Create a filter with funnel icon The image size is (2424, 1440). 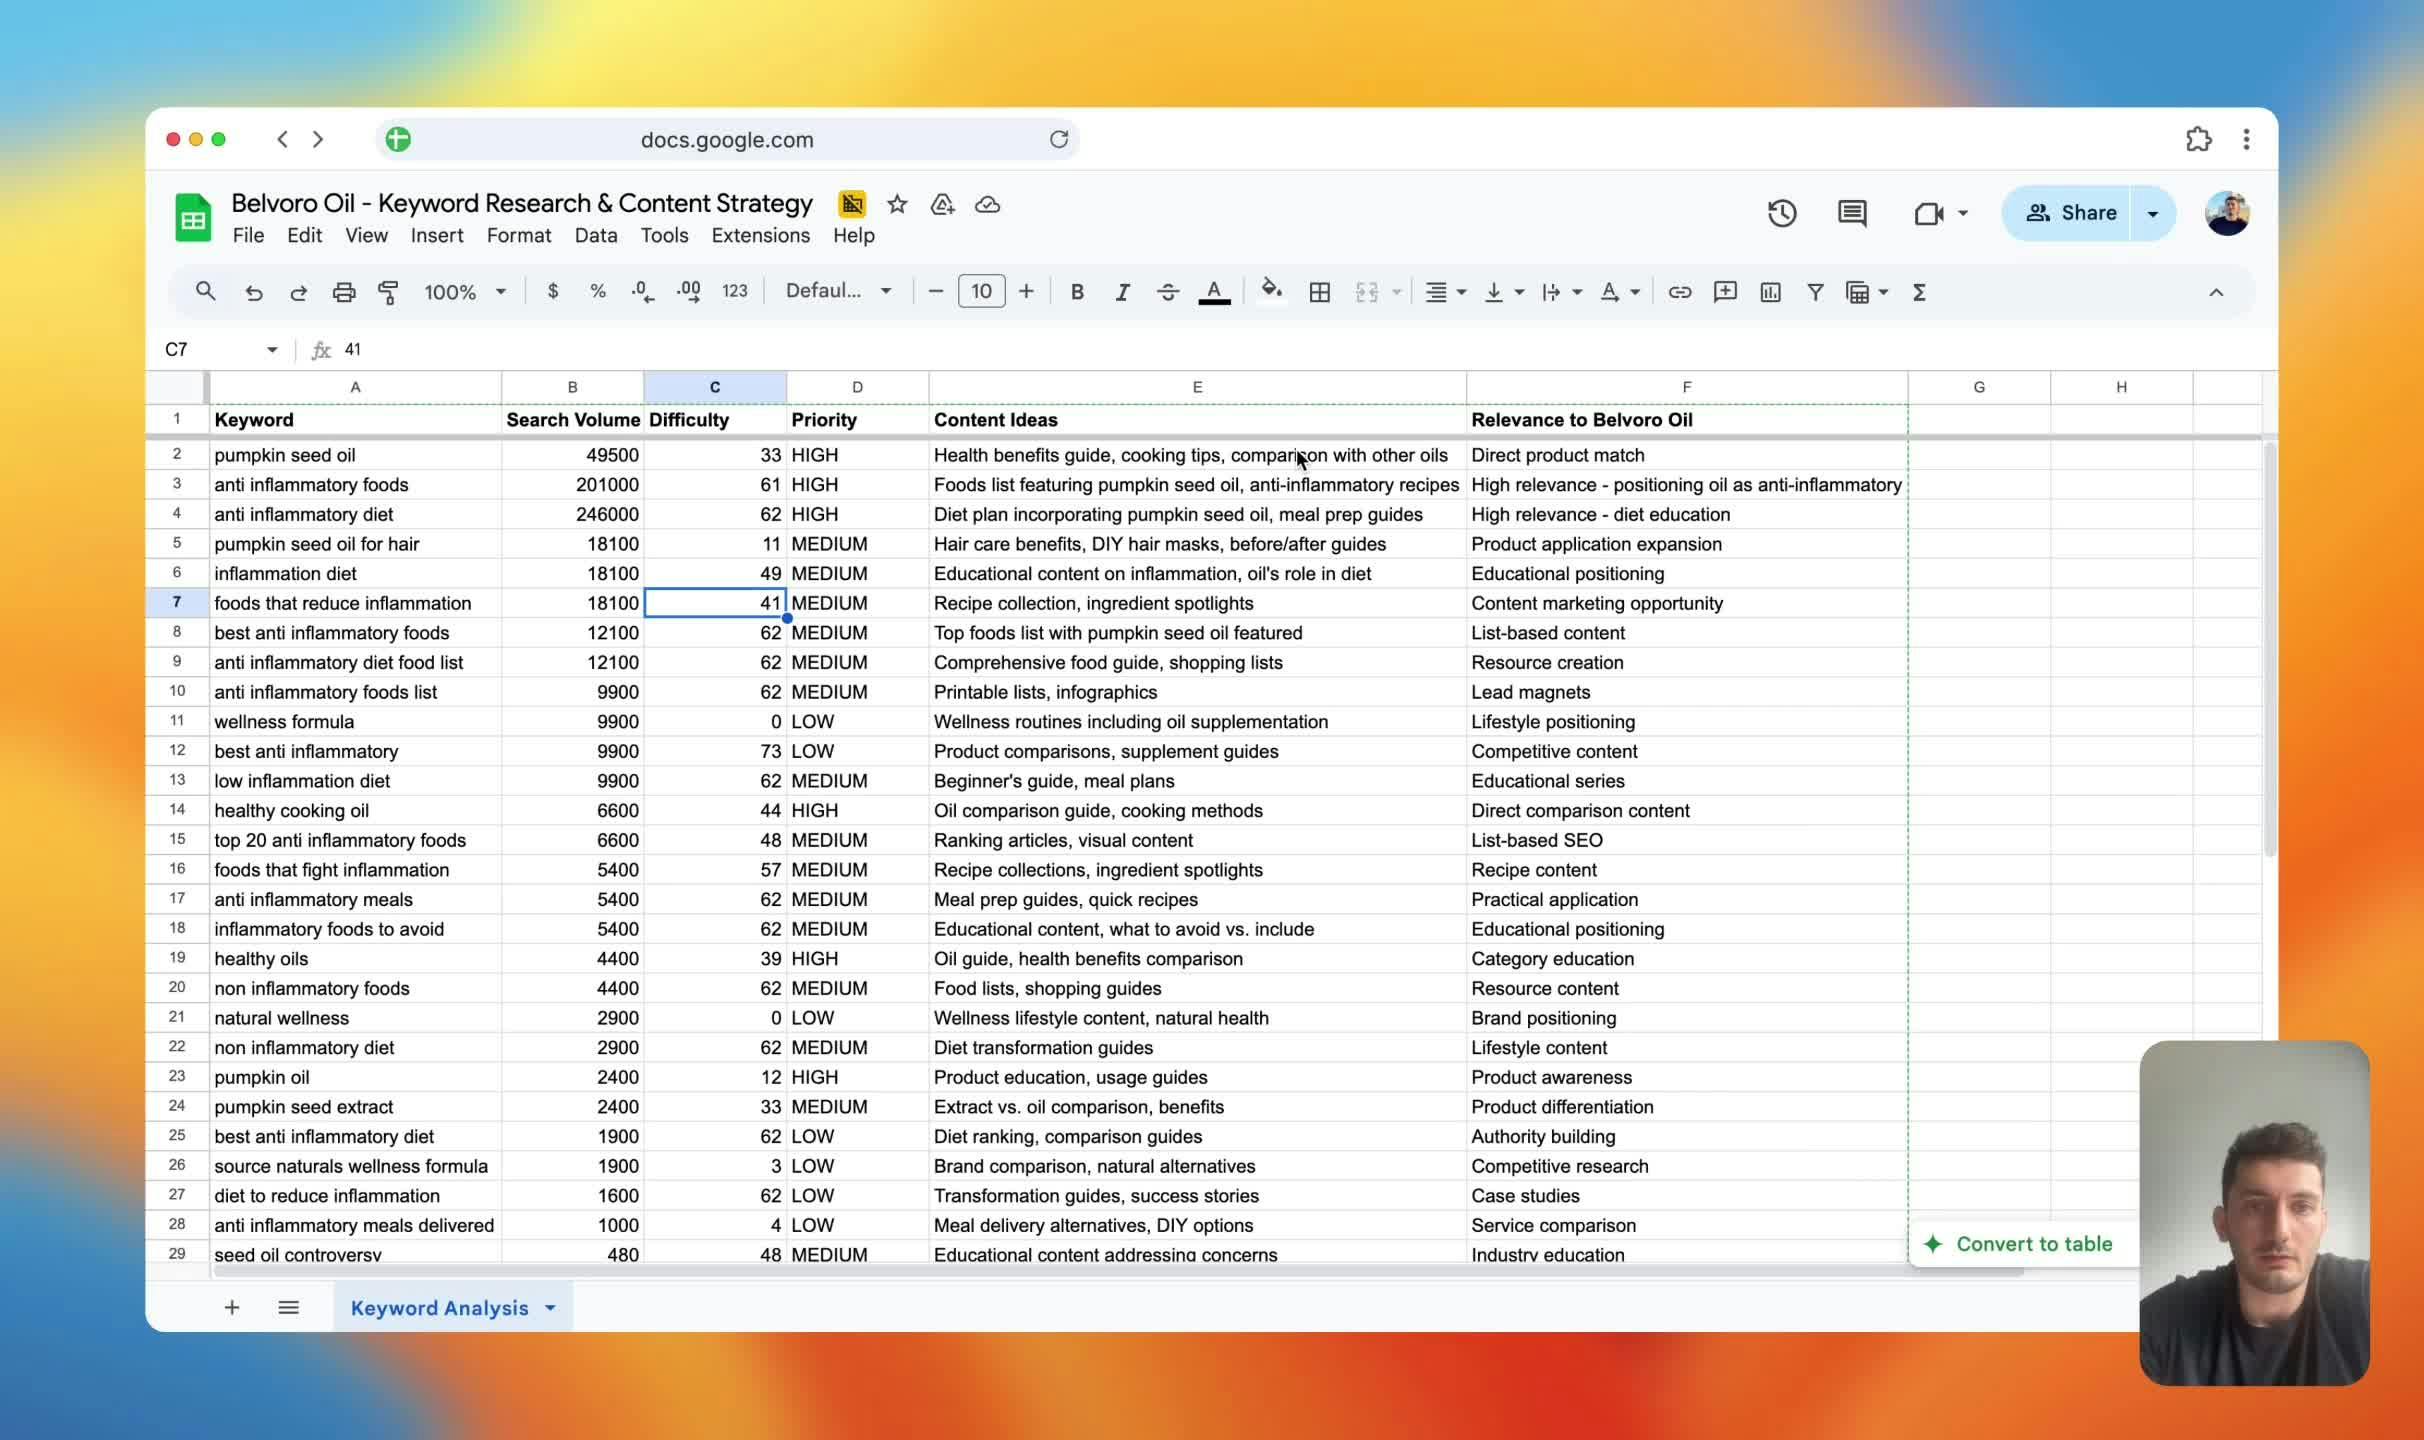tap(1815, 292)
